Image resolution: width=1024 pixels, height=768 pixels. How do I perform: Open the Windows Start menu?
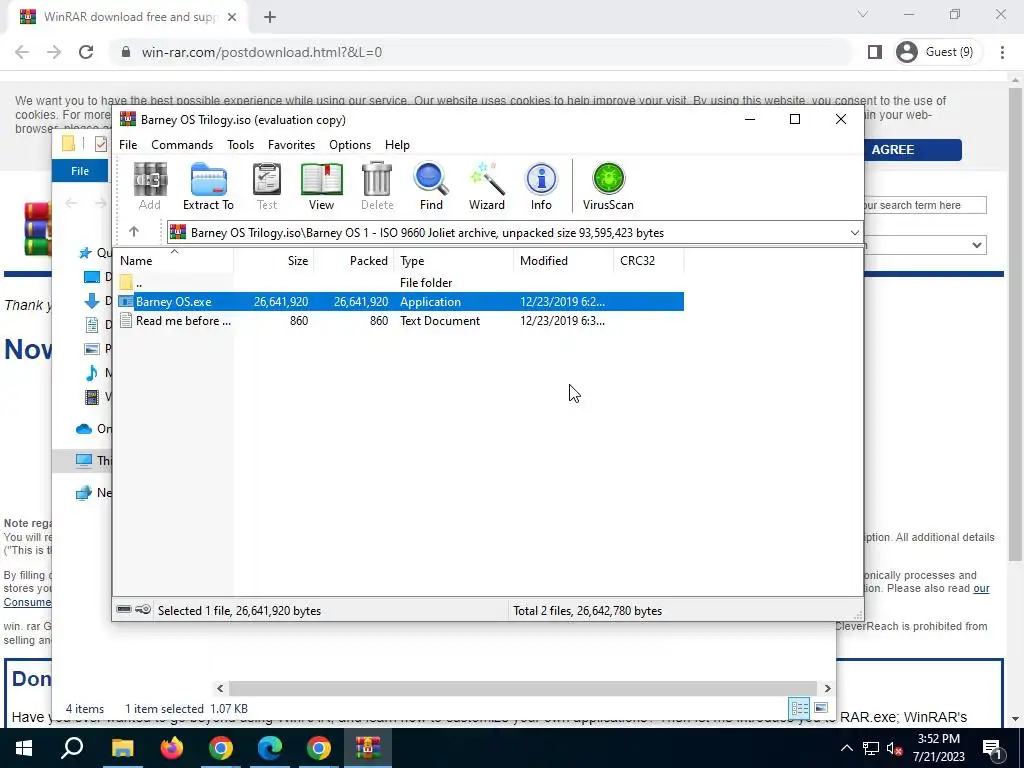point(24,748)
